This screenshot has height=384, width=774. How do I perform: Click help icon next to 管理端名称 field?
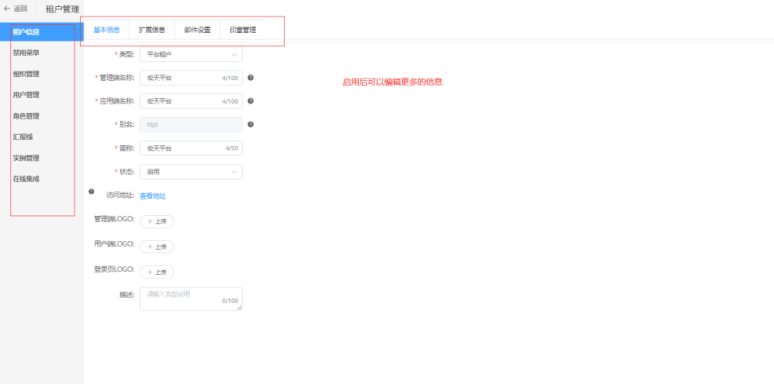[x=251, y=77]
